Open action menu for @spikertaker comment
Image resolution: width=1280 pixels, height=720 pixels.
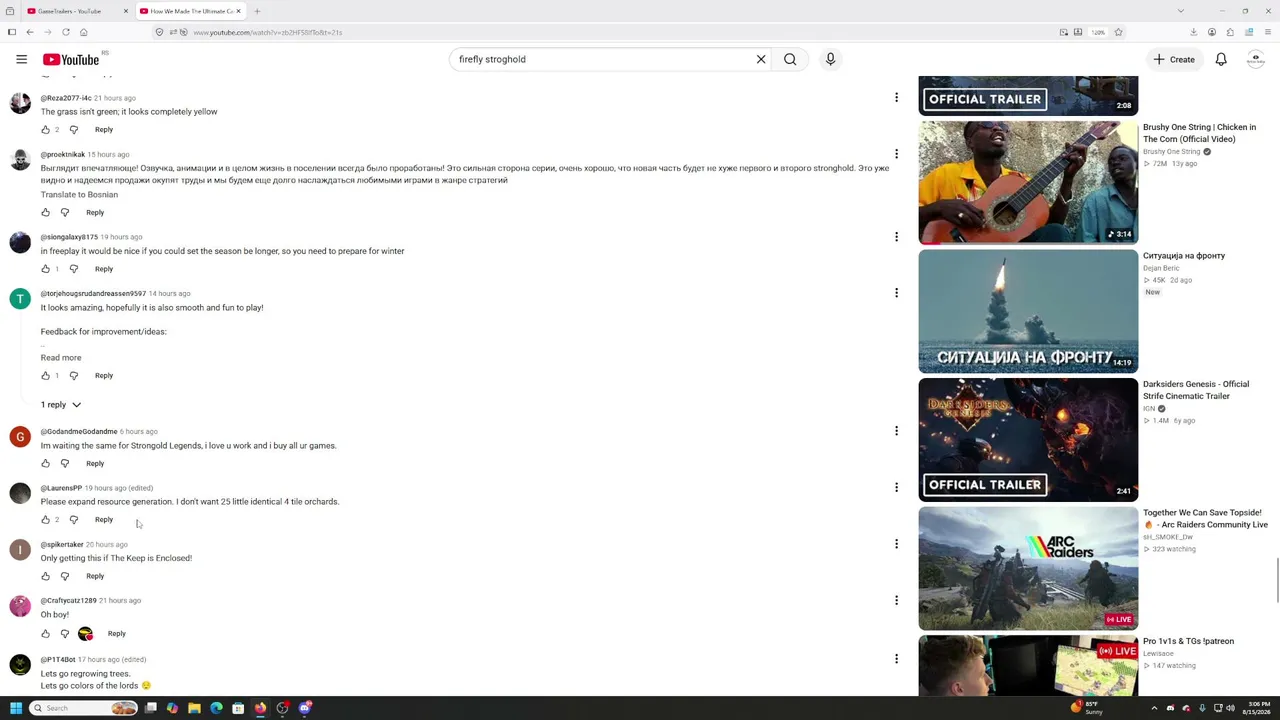tap(896, 544)
